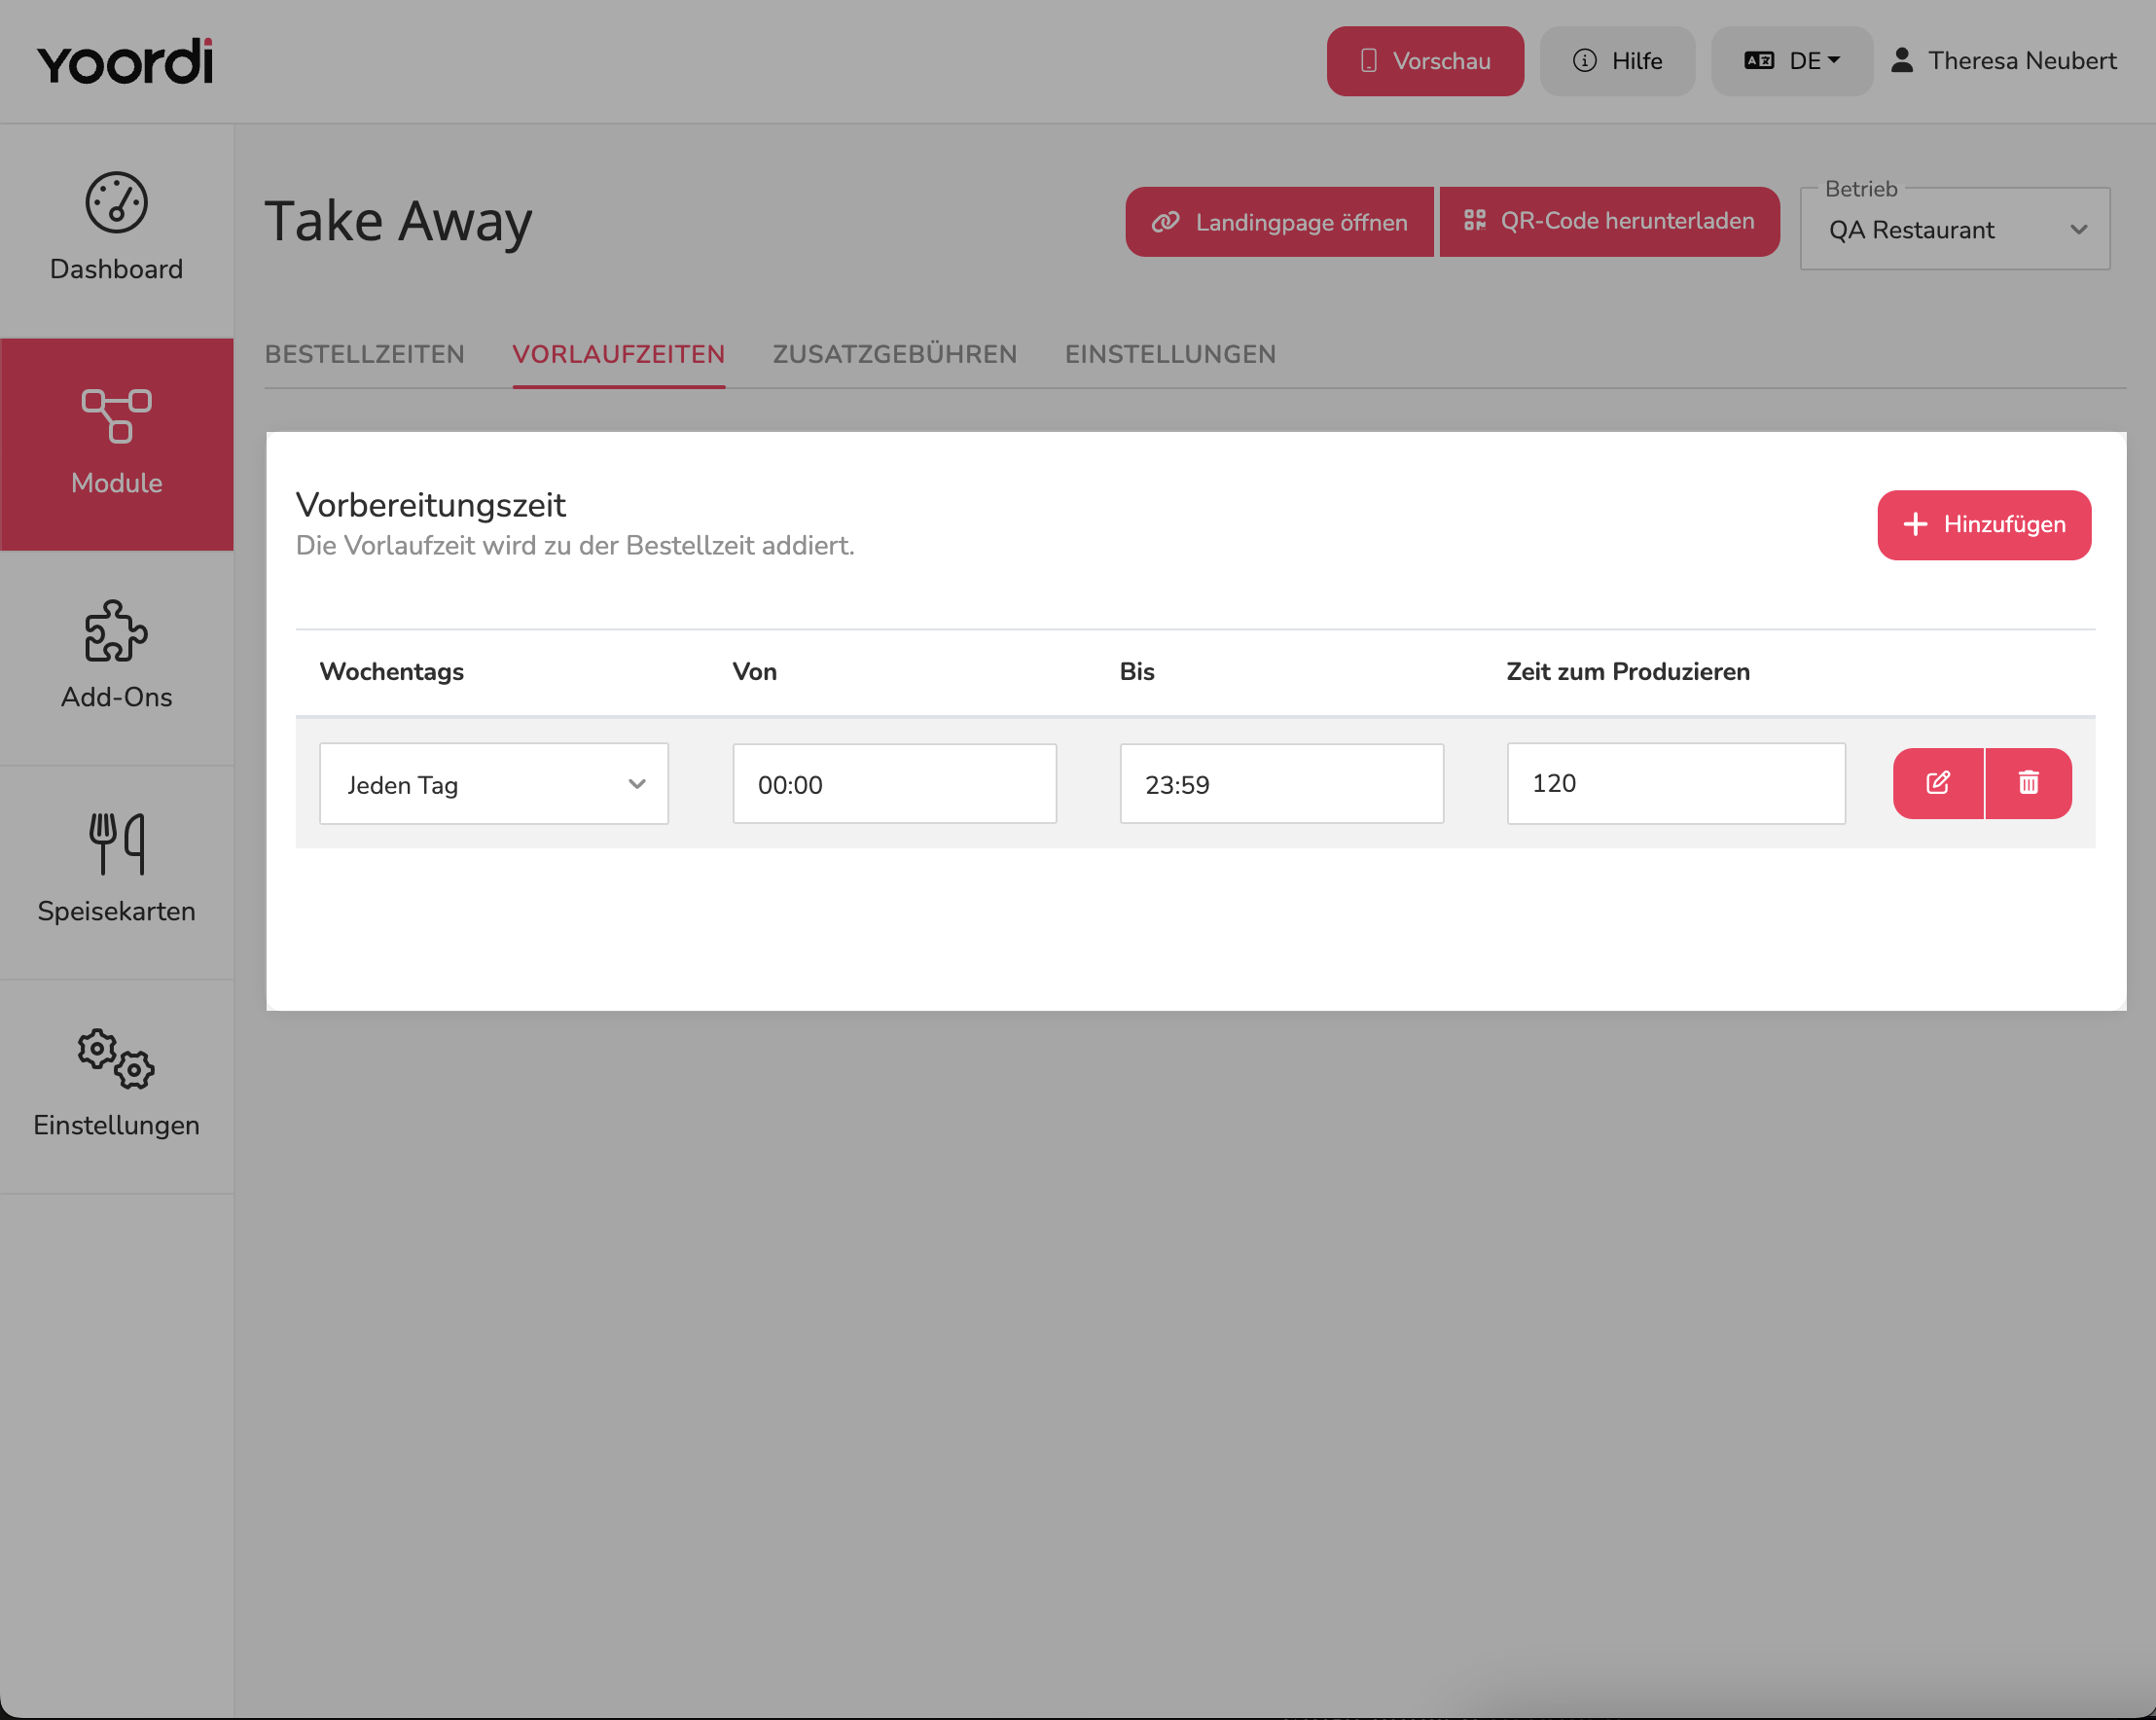Viewport: 2156px width, 1720px height.
Task: Switch to the Zusatzgebühren tab
Action: tap(895, 354)
